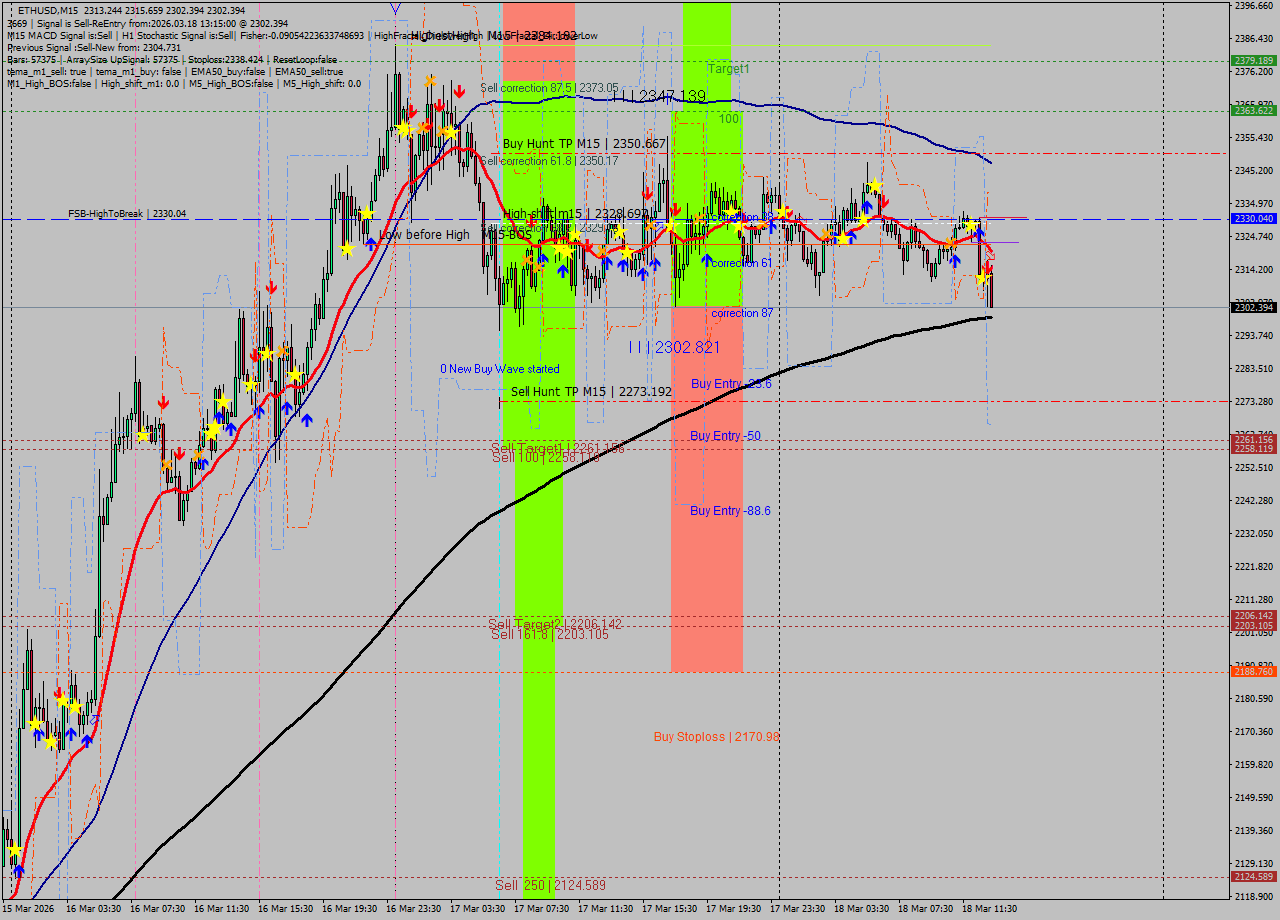
Task: Click the Target1 label in the green zone
Action: [x=730, y=68]
